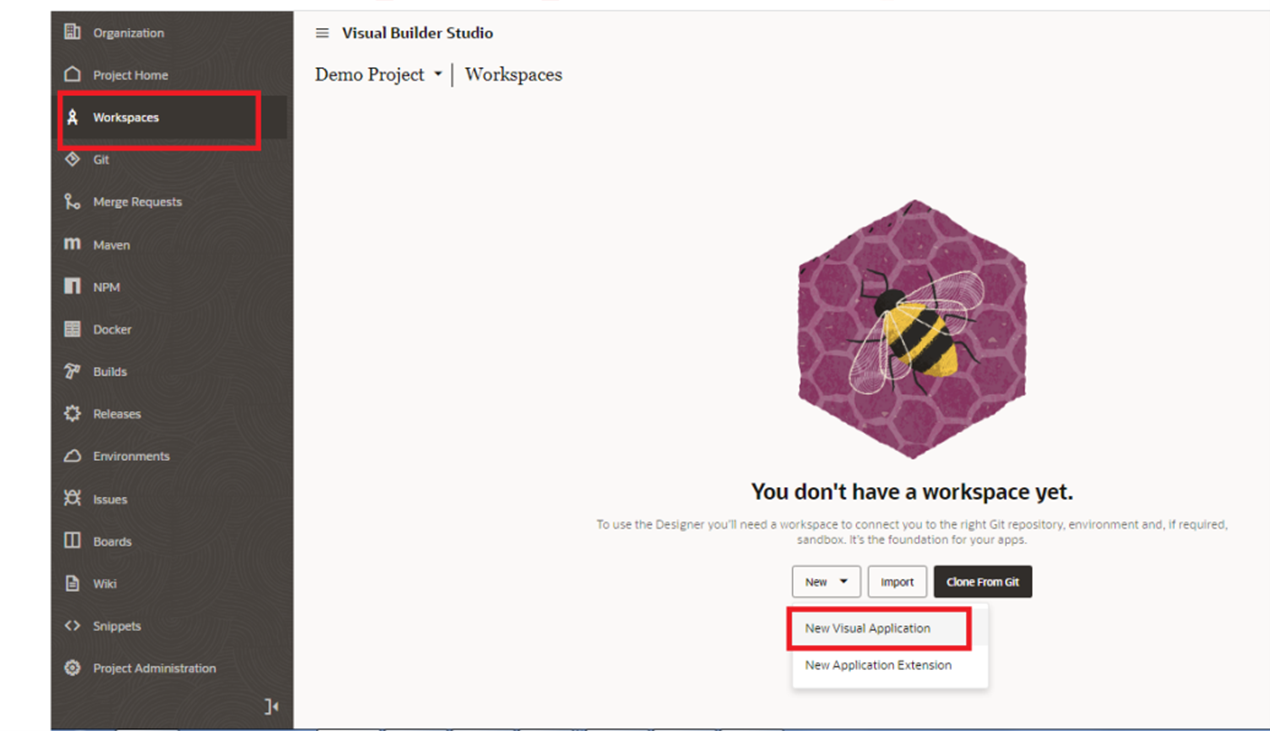Select New Application Extension option
The image size is (1270, 731).
[878, 665]
